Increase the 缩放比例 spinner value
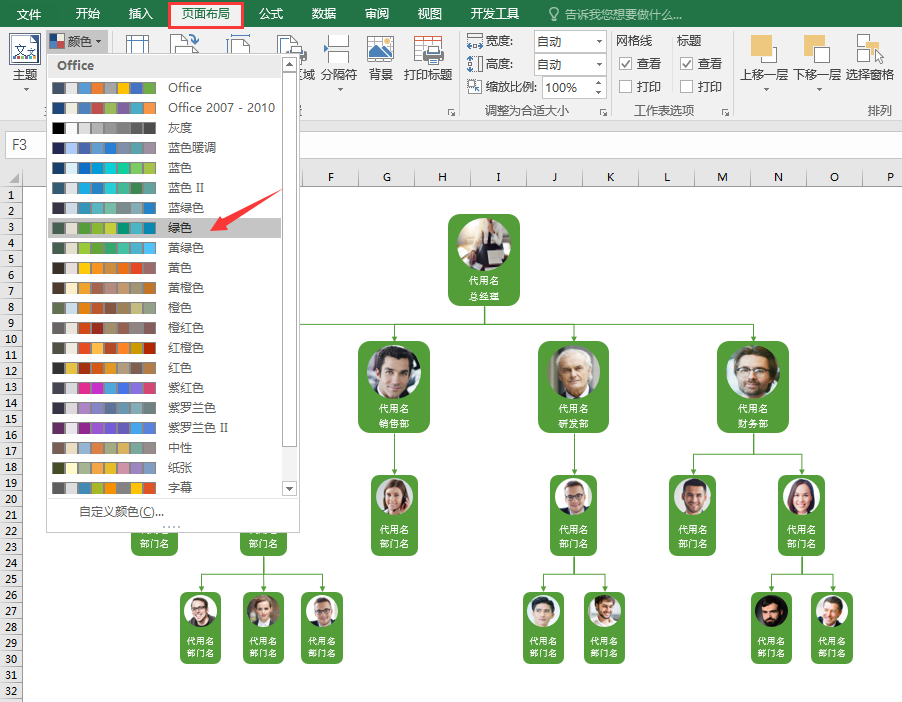The image size is (902, 702). (599, 83)
